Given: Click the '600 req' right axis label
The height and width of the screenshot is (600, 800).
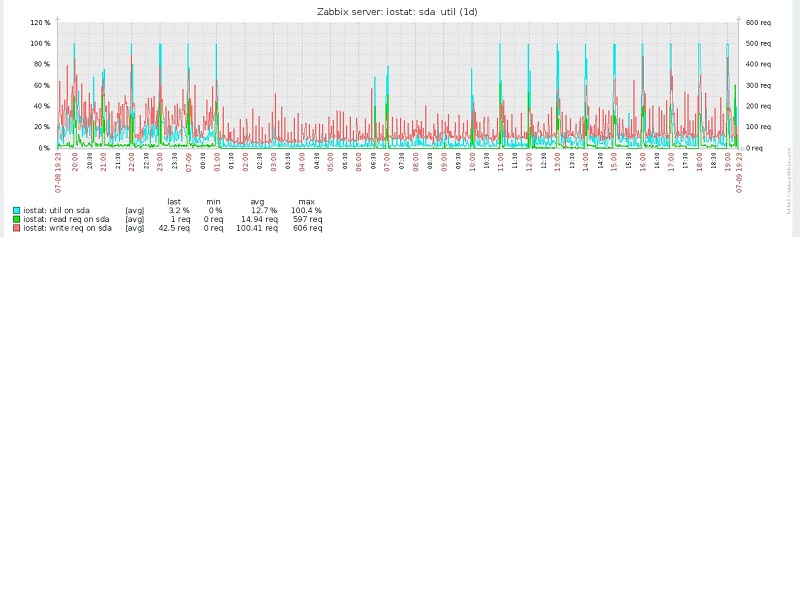Looking at the screenshot, I should click(x=758, y=22).
